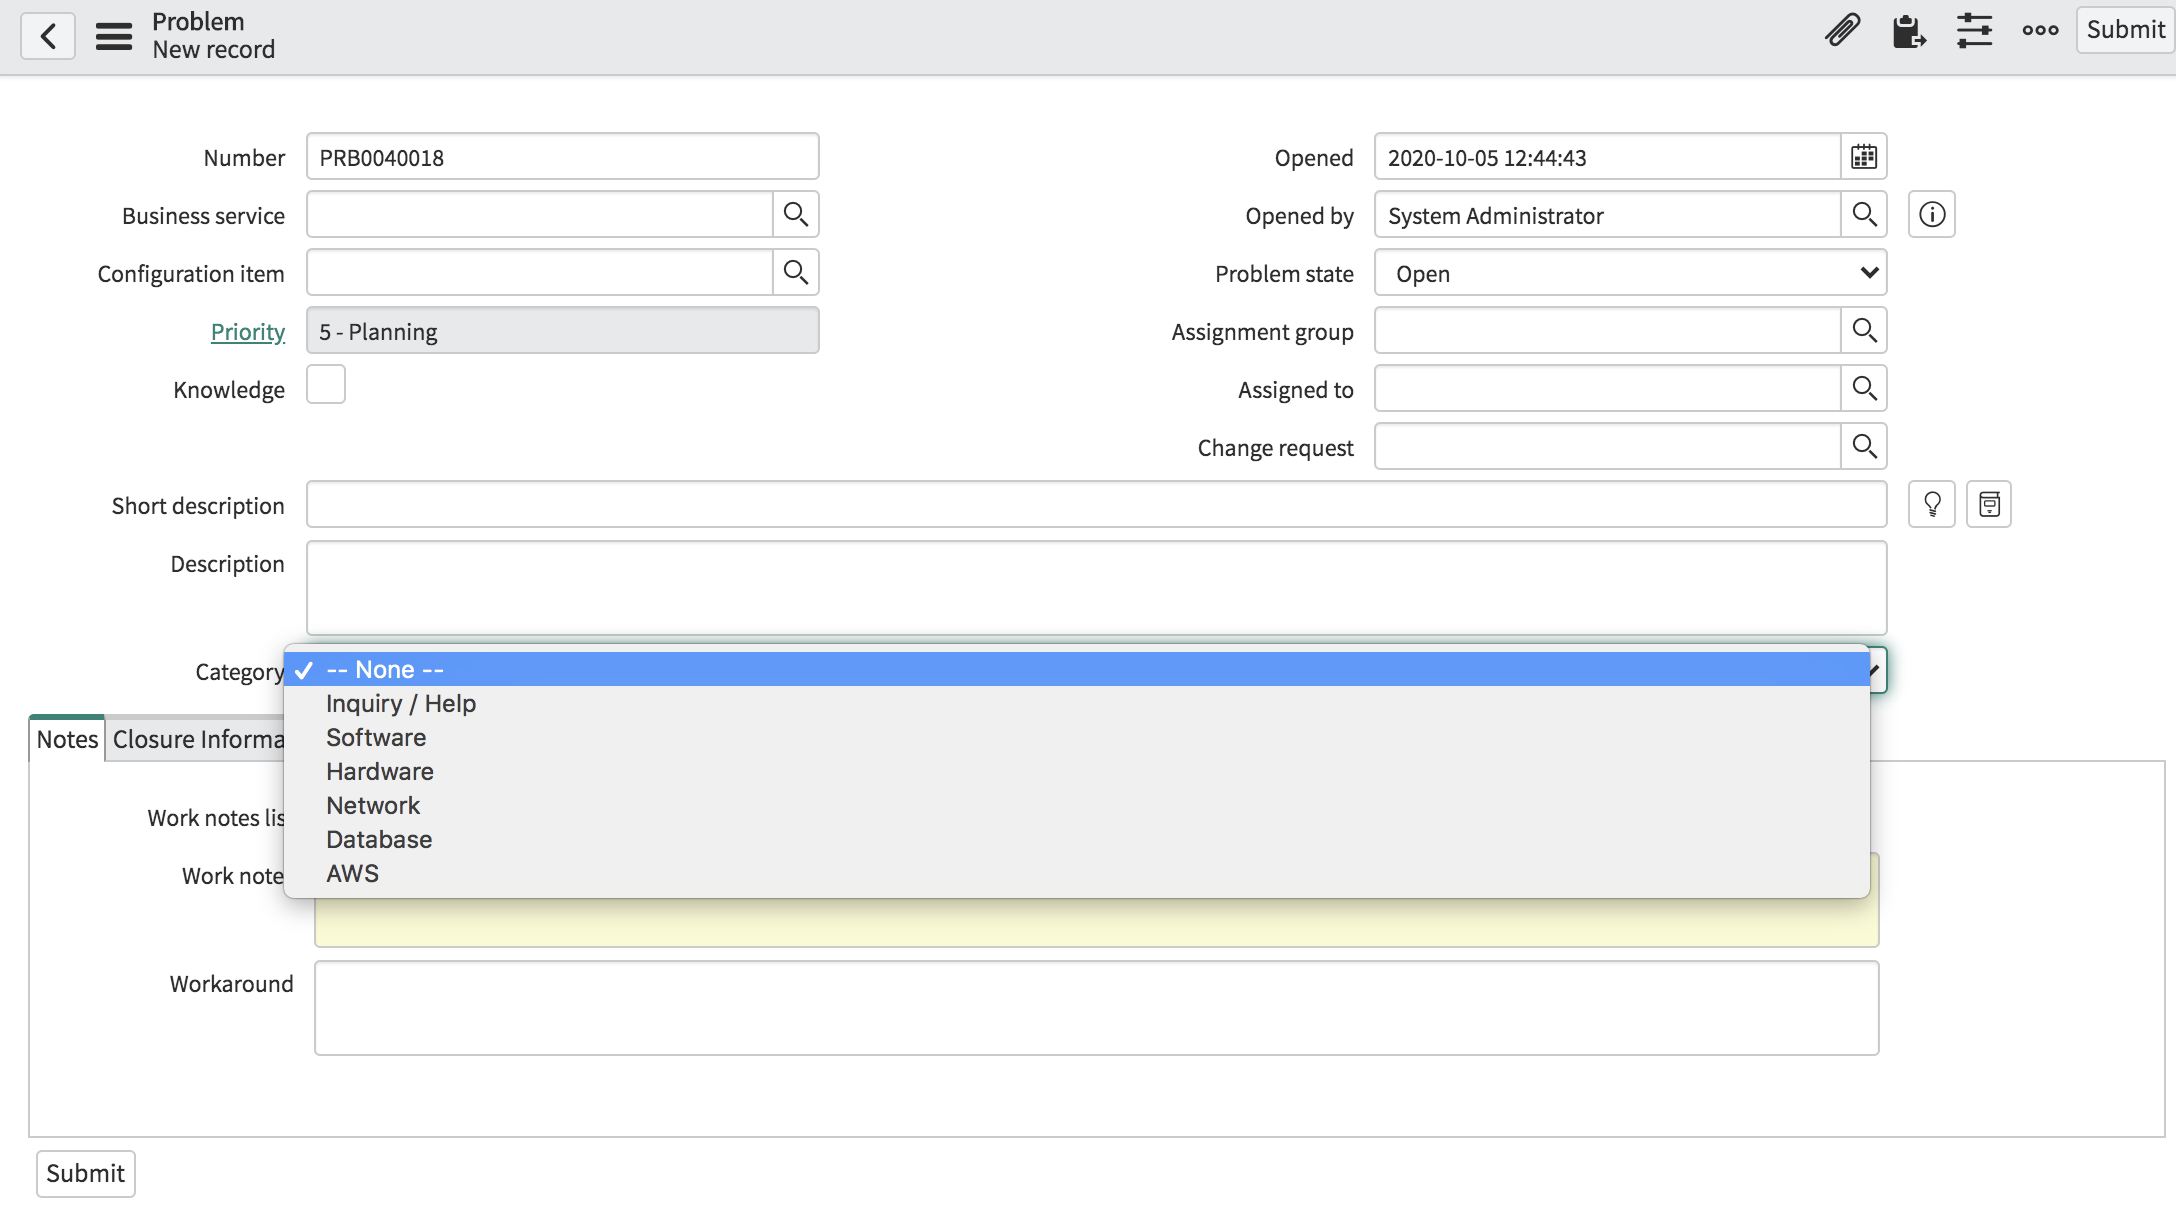
Task: Click the paperclip attachments icon
Action: click(1842, 30)
